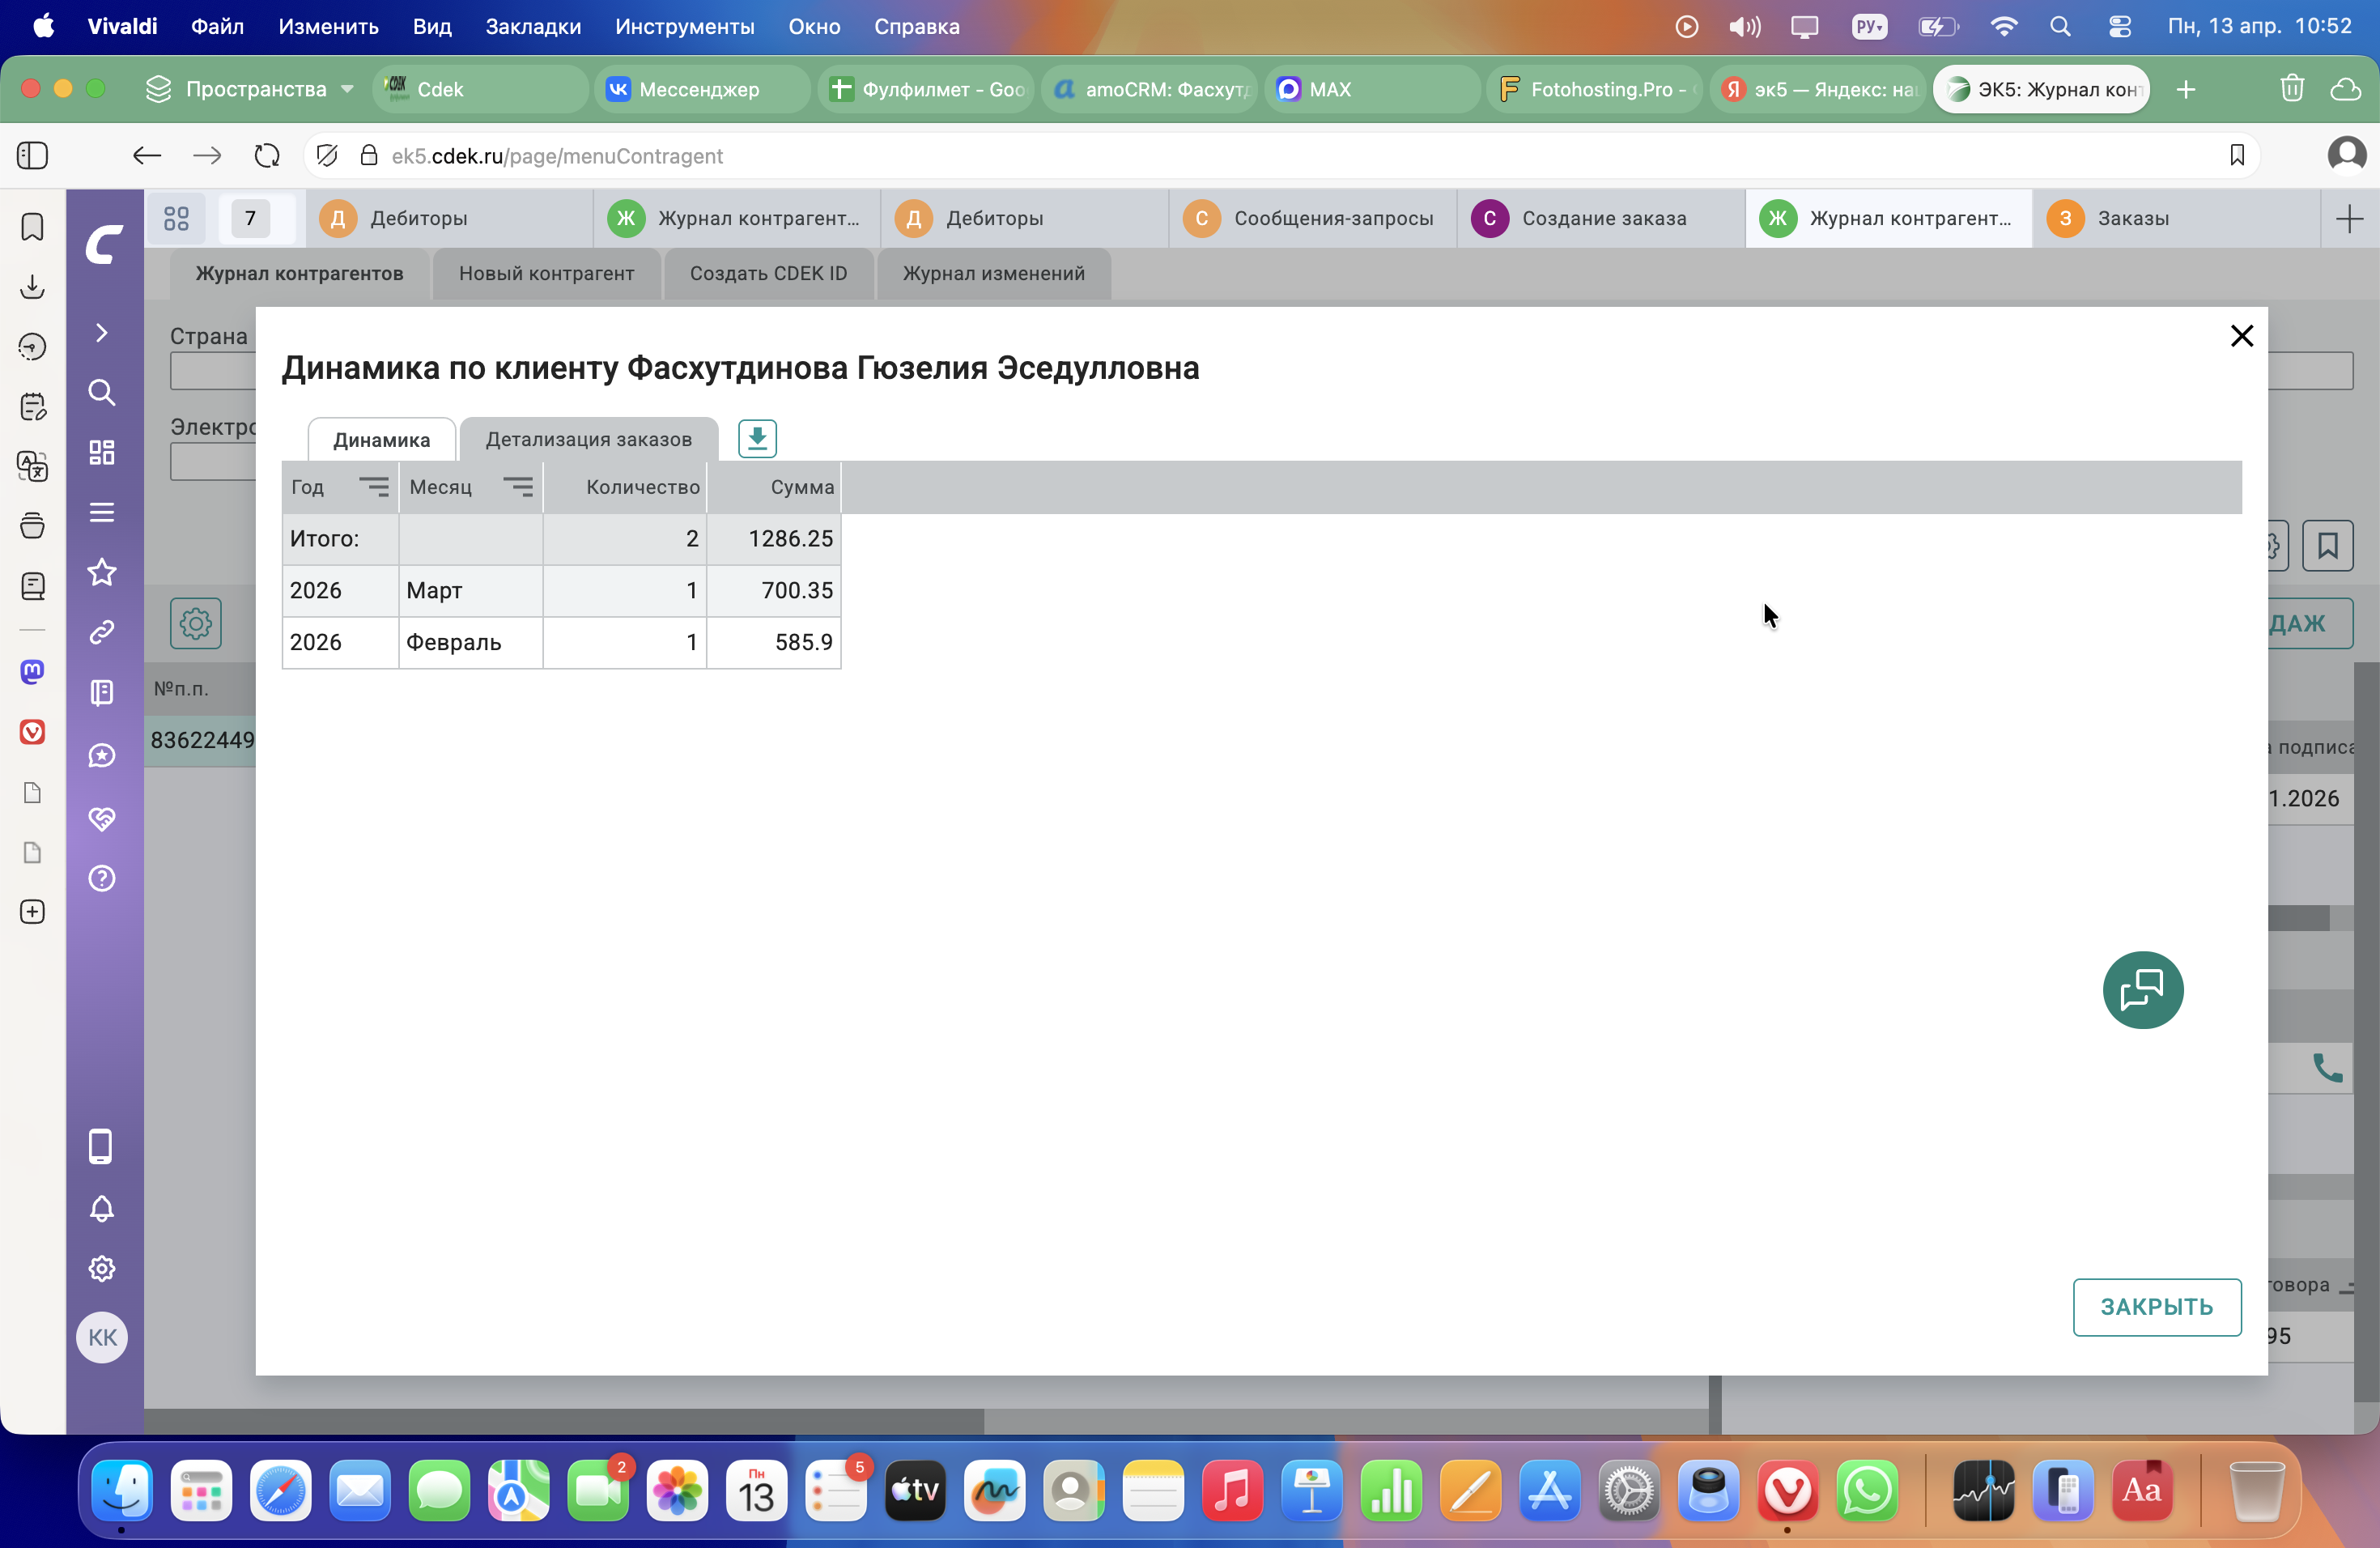
Task: Open favorites star in CDEK sidebar
Action: coord(102,573)
